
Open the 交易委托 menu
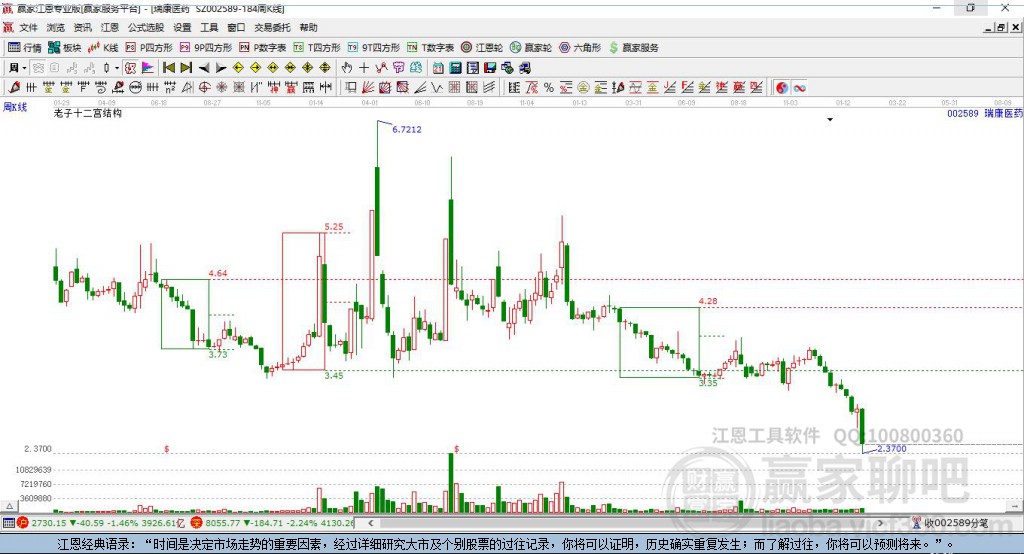click(x=272, y=27)
